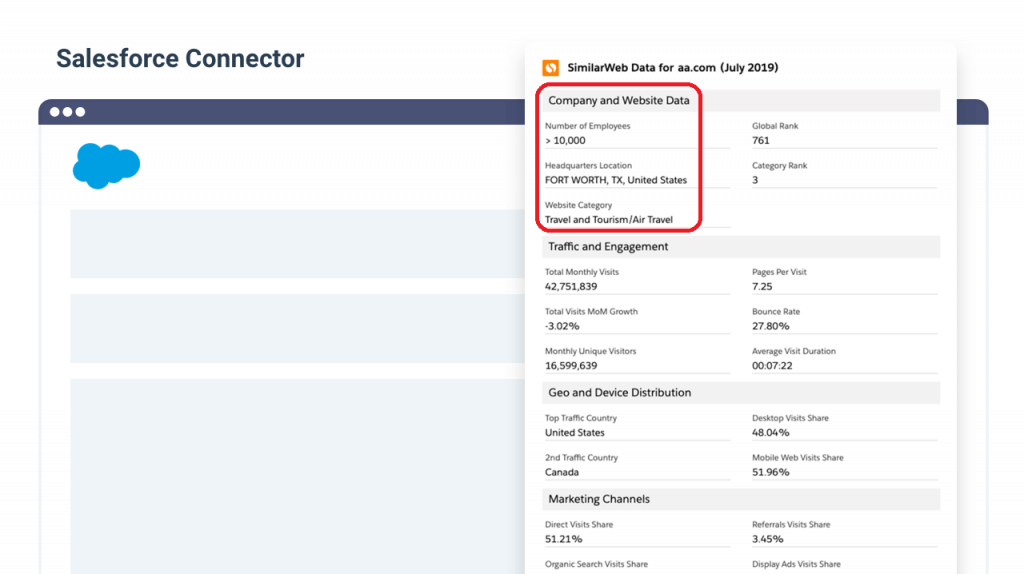Click the Organic Search Visits Share label
Viewport: 1024px width, 574px height.
click(x=596, y=564)
